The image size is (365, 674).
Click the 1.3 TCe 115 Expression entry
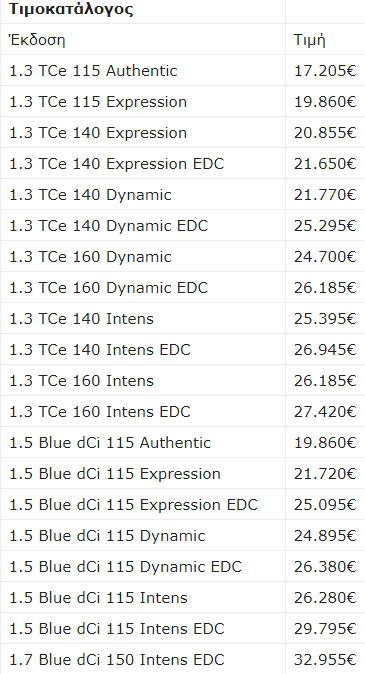click(x=98, y=102)
